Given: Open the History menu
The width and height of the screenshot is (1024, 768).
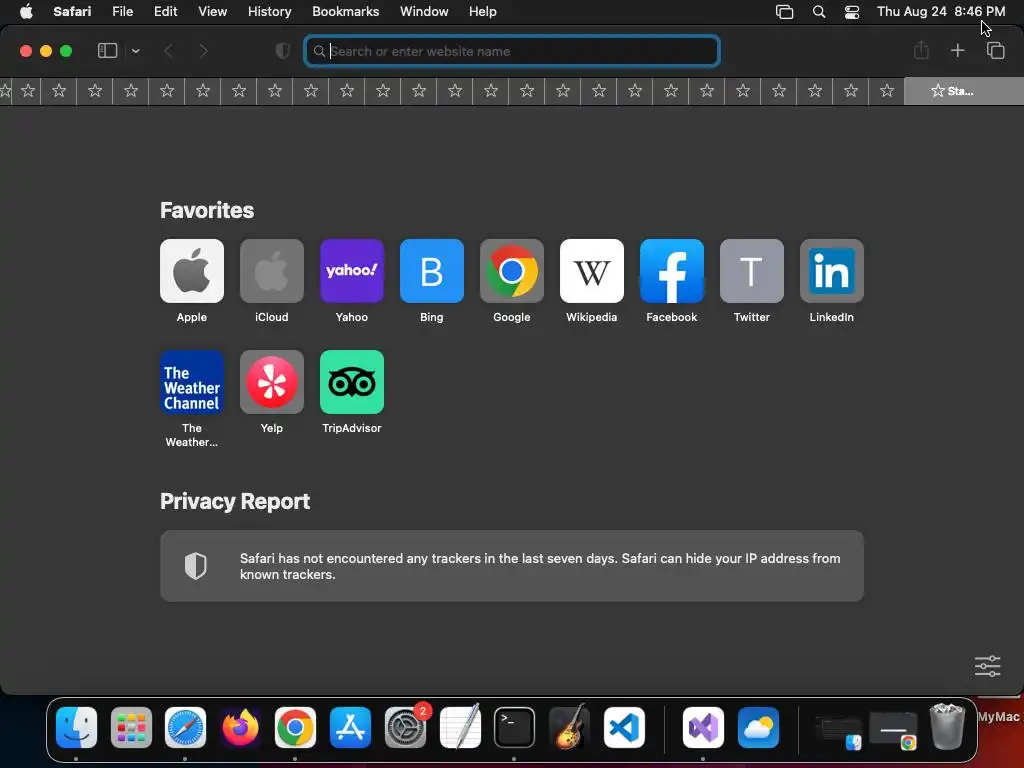Looking at the screenshot, I should coord(269,12).
